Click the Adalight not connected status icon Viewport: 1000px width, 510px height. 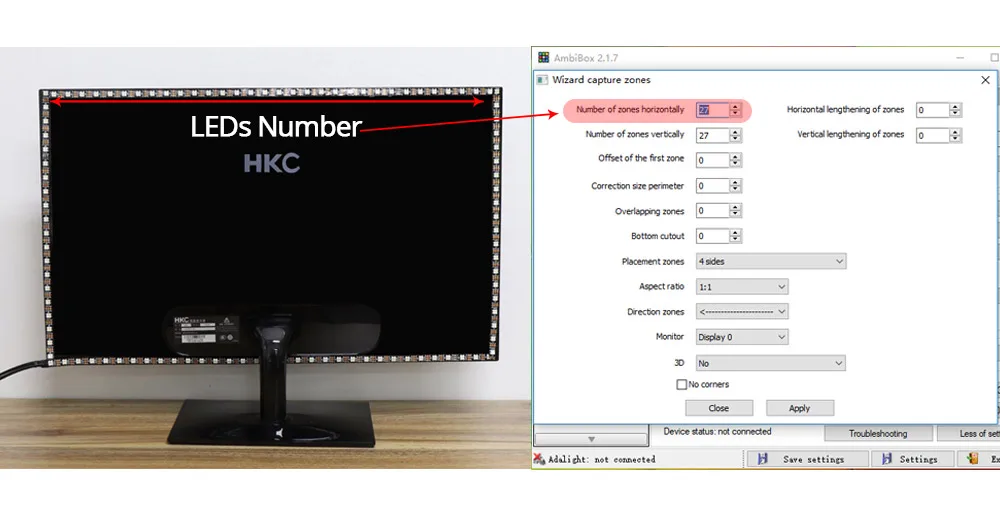[x=540, y=459]
